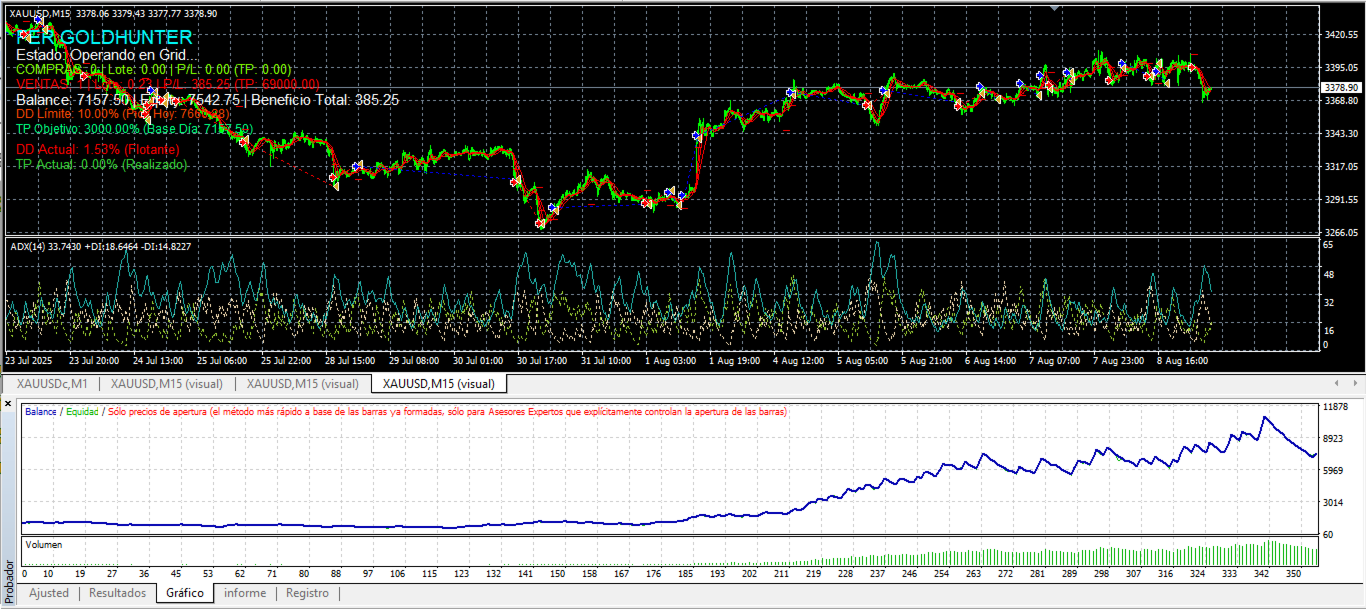Click the balance curve peak on the graph
Viewport: 1366px width, 609px height.
click(1265, 418)
